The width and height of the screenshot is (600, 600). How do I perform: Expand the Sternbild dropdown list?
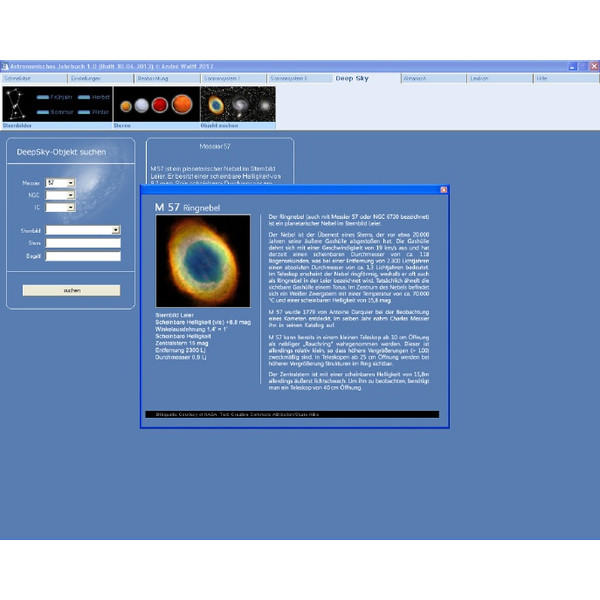pos(116,230)
